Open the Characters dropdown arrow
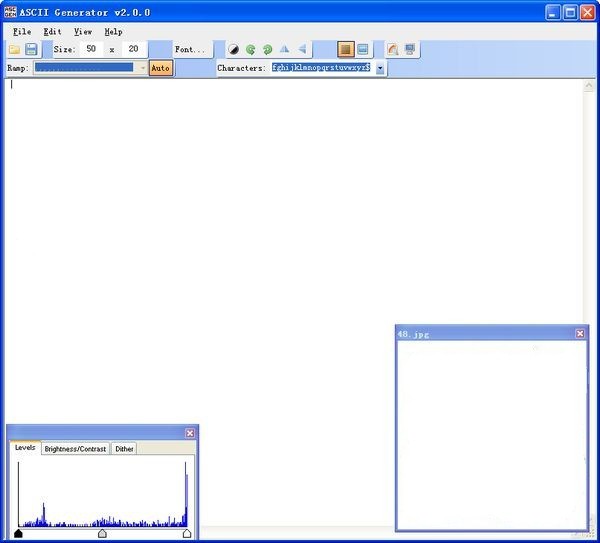This screenshot has width=600, height=543. [x=380, y=68]
